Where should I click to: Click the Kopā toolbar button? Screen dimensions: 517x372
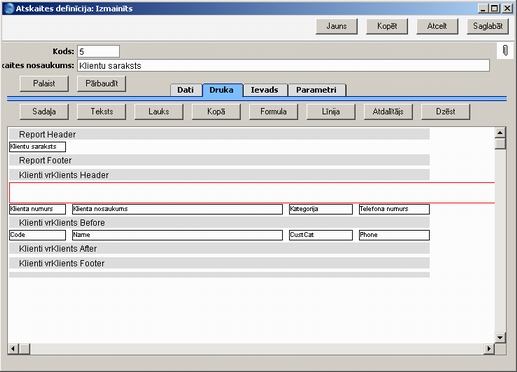click(216, 111)
